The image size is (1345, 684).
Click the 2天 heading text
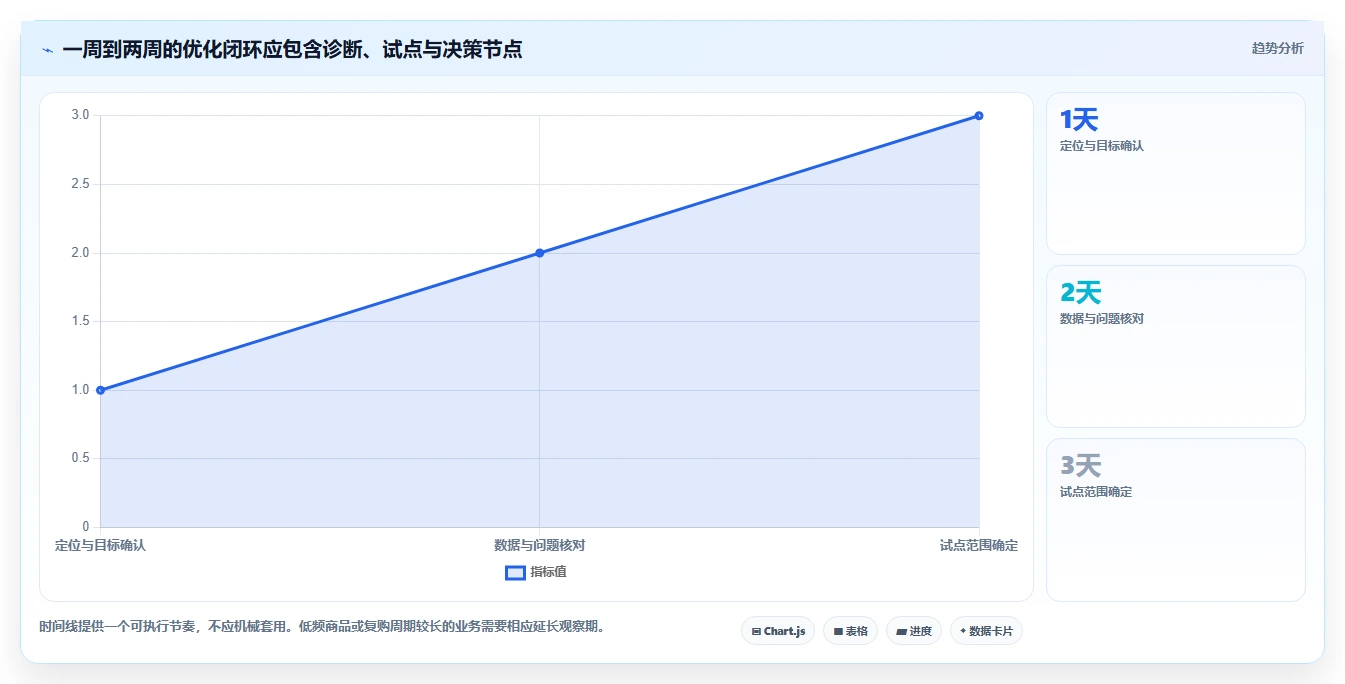click(1080, 293)
